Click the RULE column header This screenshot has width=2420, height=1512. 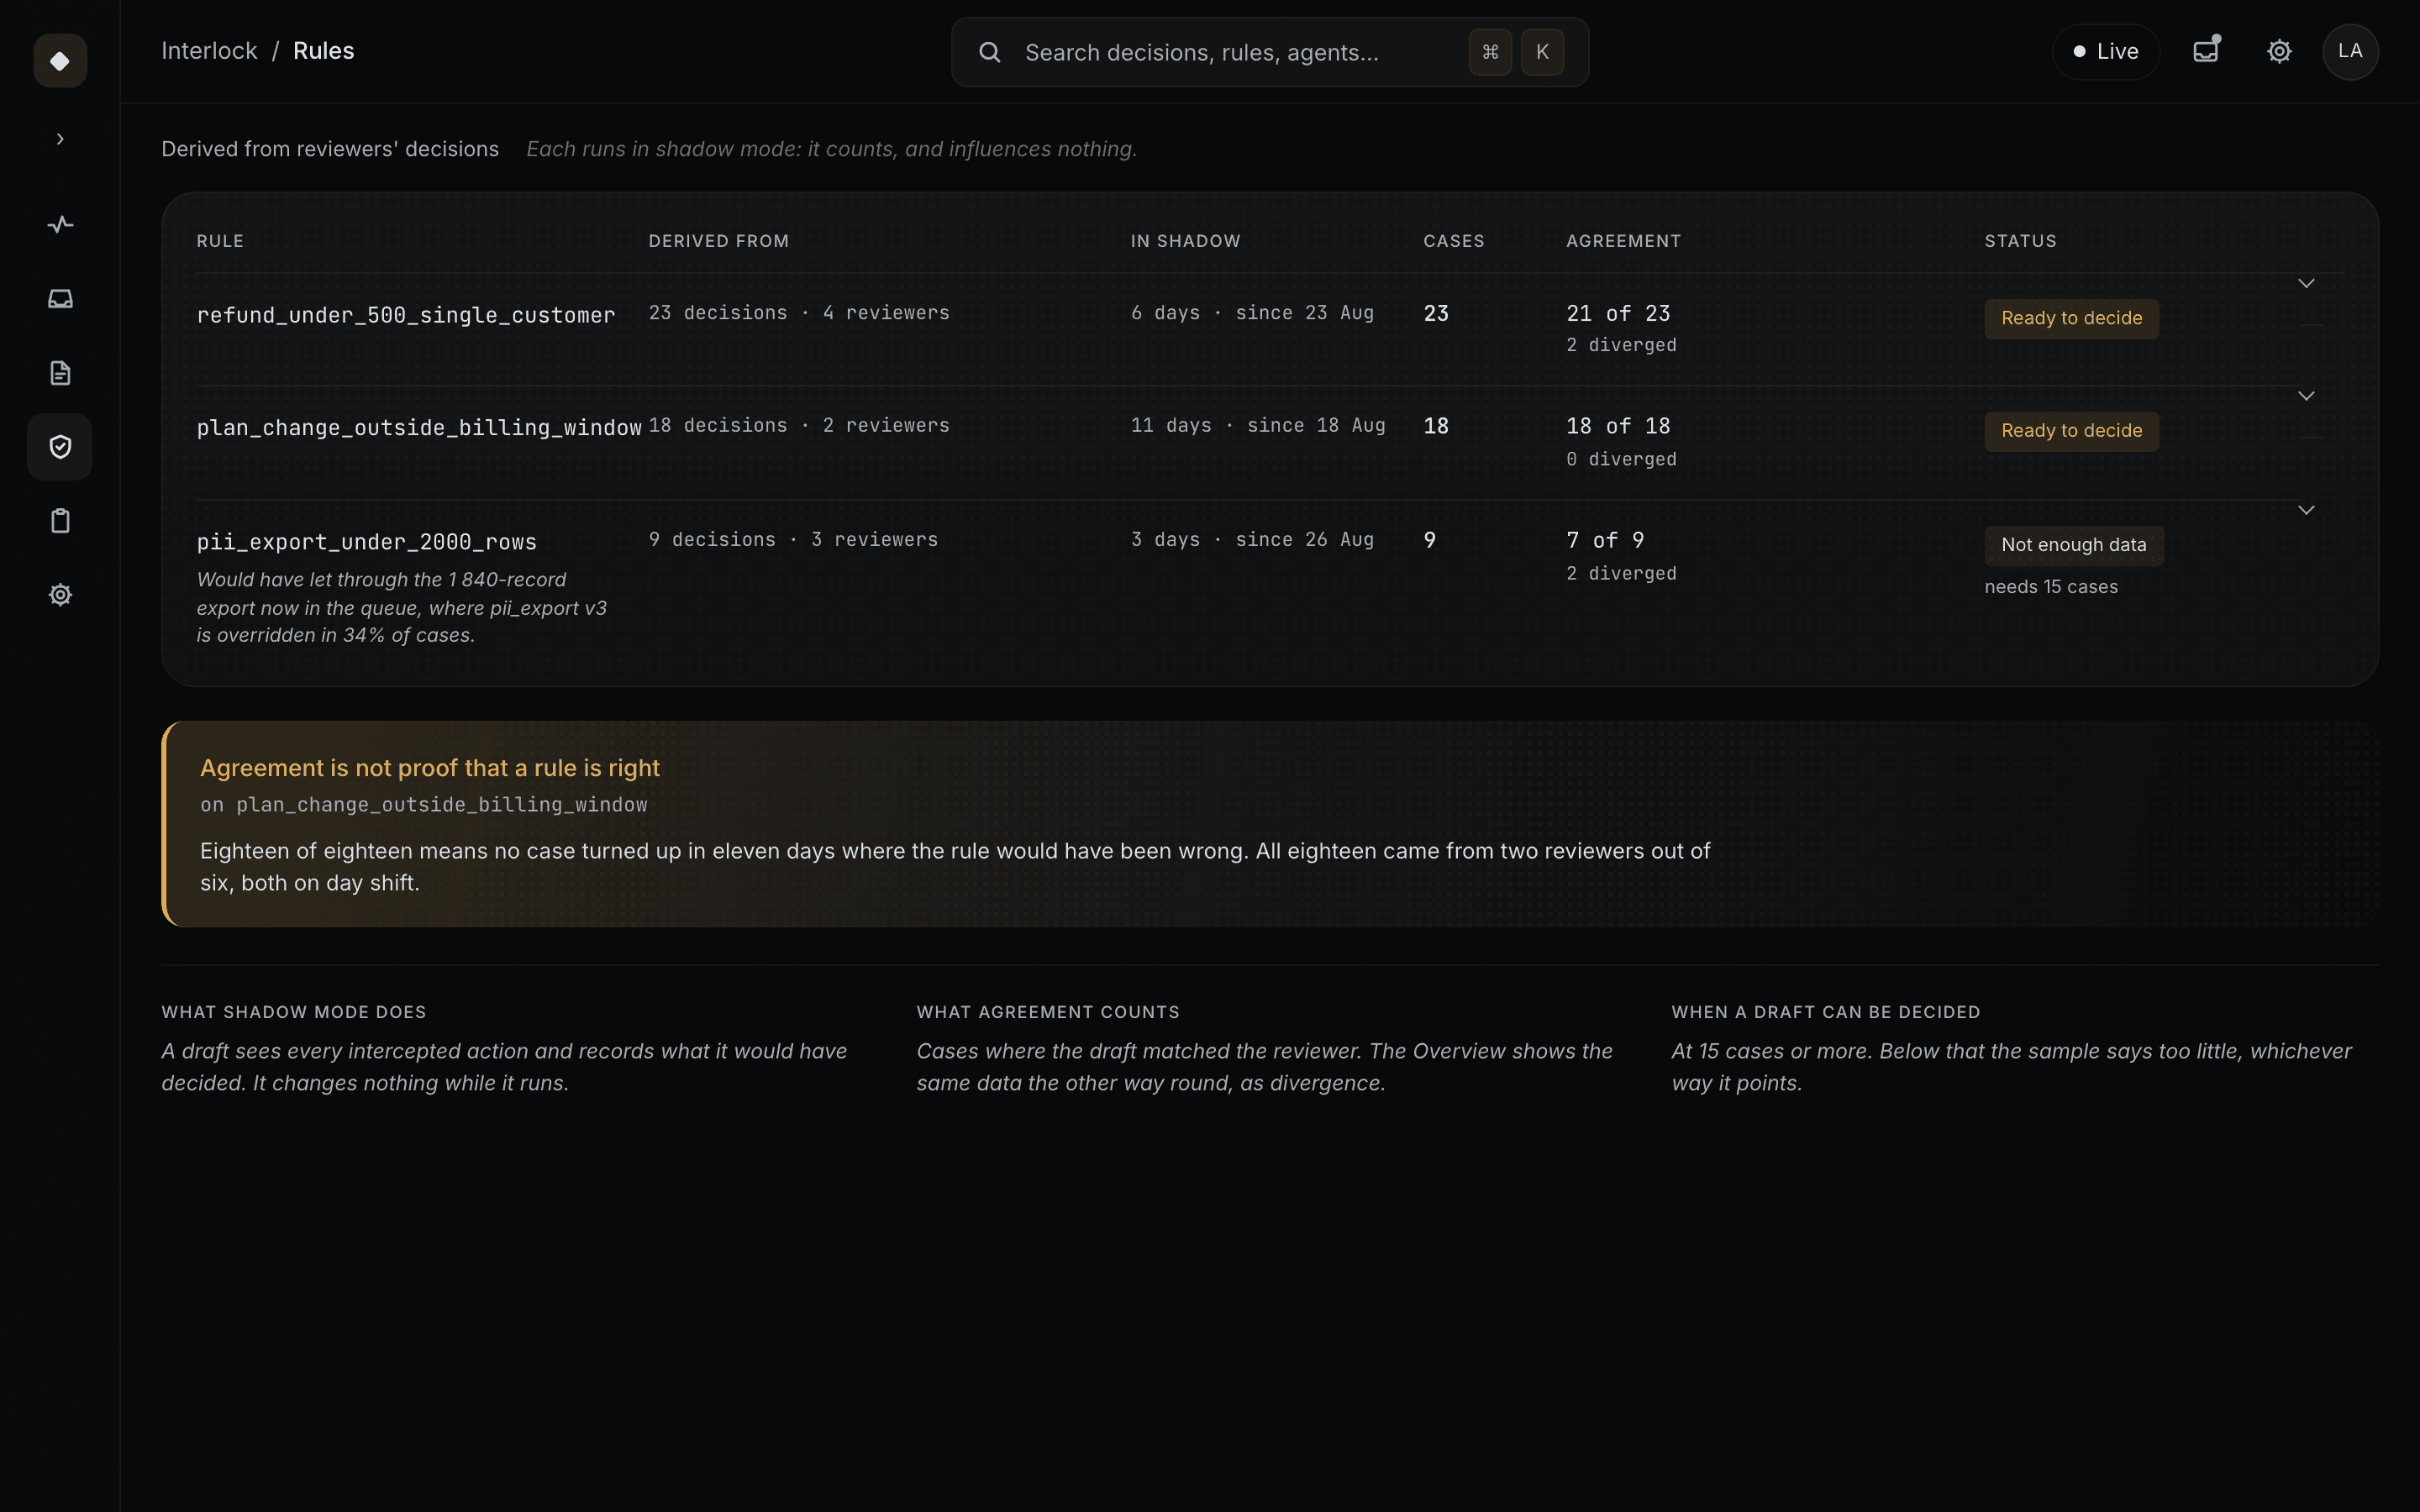(220, 241)
